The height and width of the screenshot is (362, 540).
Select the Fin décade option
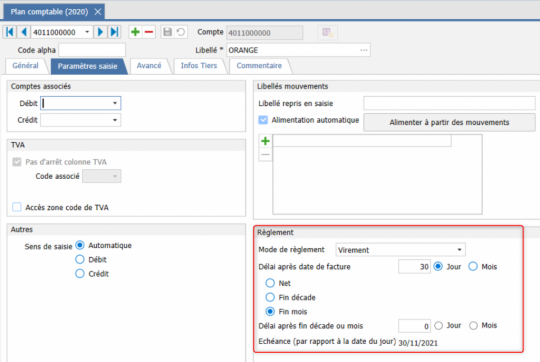(x=270, y=297)
